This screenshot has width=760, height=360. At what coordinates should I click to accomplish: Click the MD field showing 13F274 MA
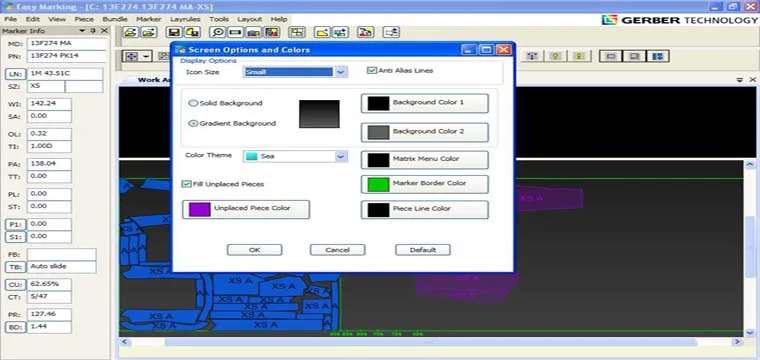pos(66,44)
